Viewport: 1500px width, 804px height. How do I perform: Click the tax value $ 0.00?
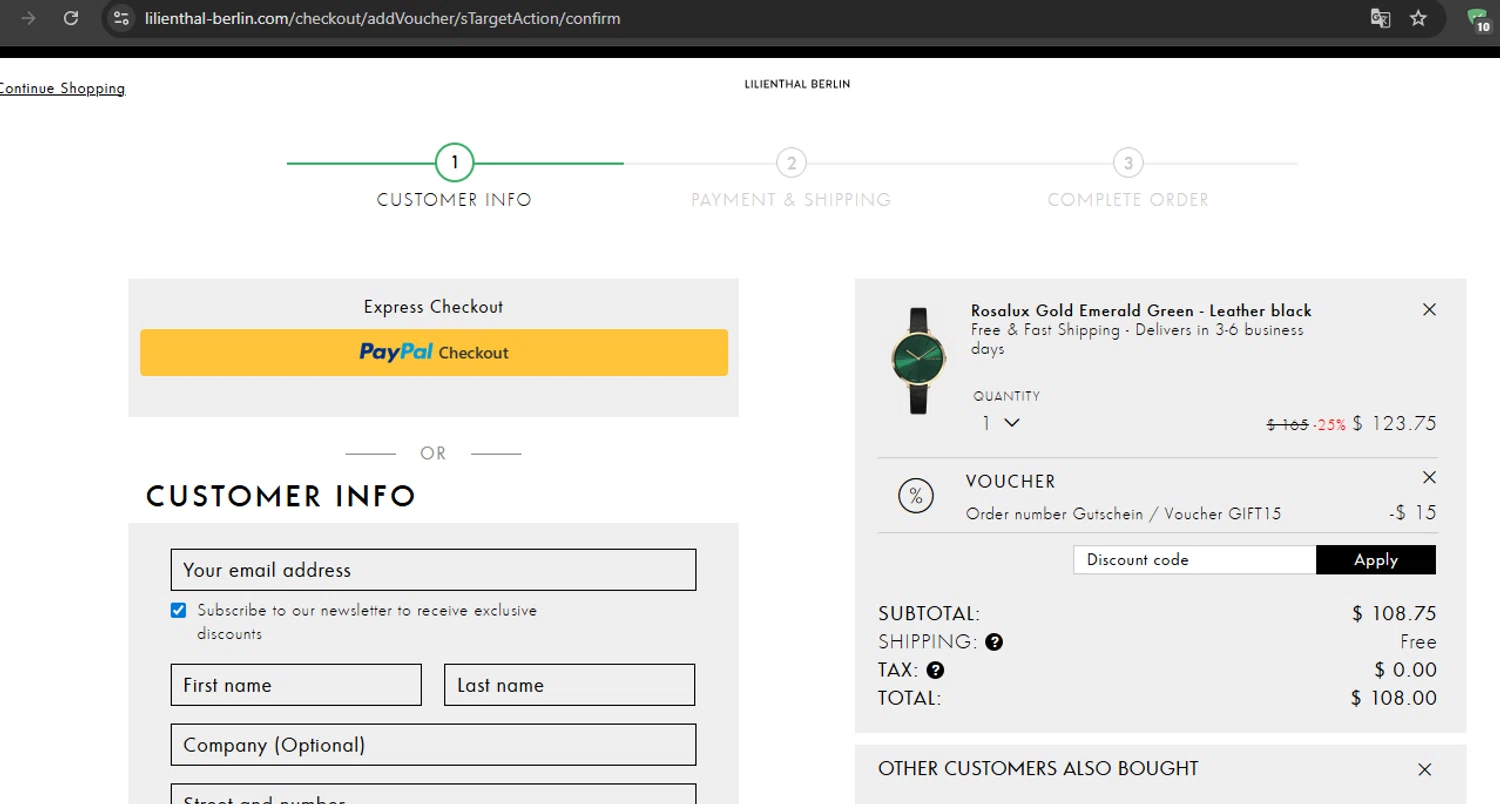[x=1405, y=670]
